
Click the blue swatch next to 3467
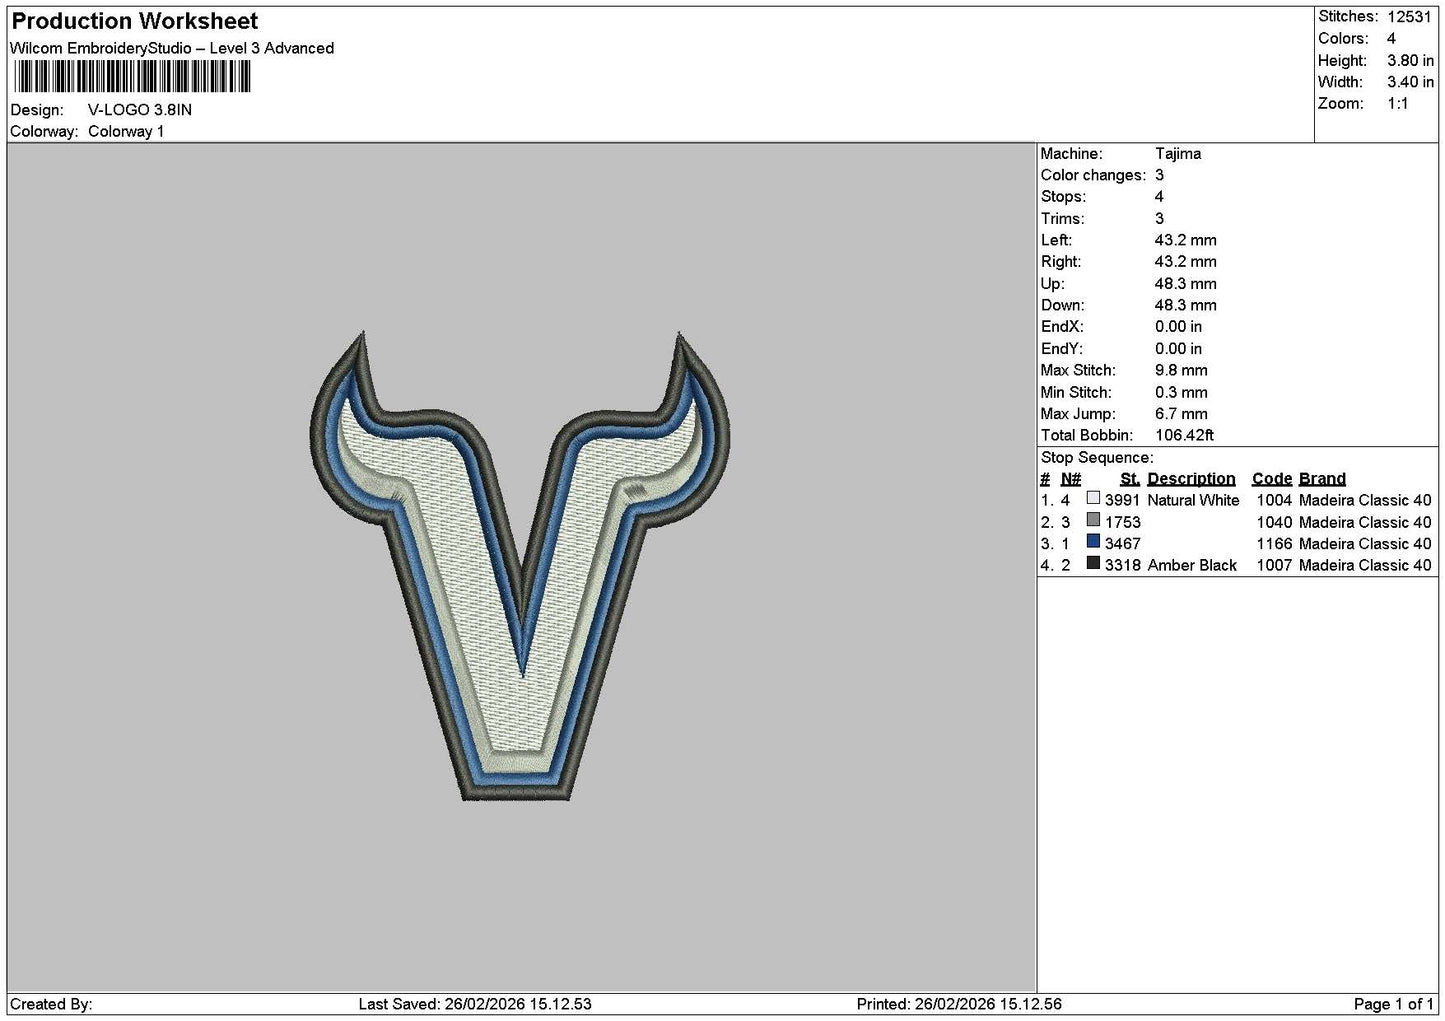coord(1093,542)
